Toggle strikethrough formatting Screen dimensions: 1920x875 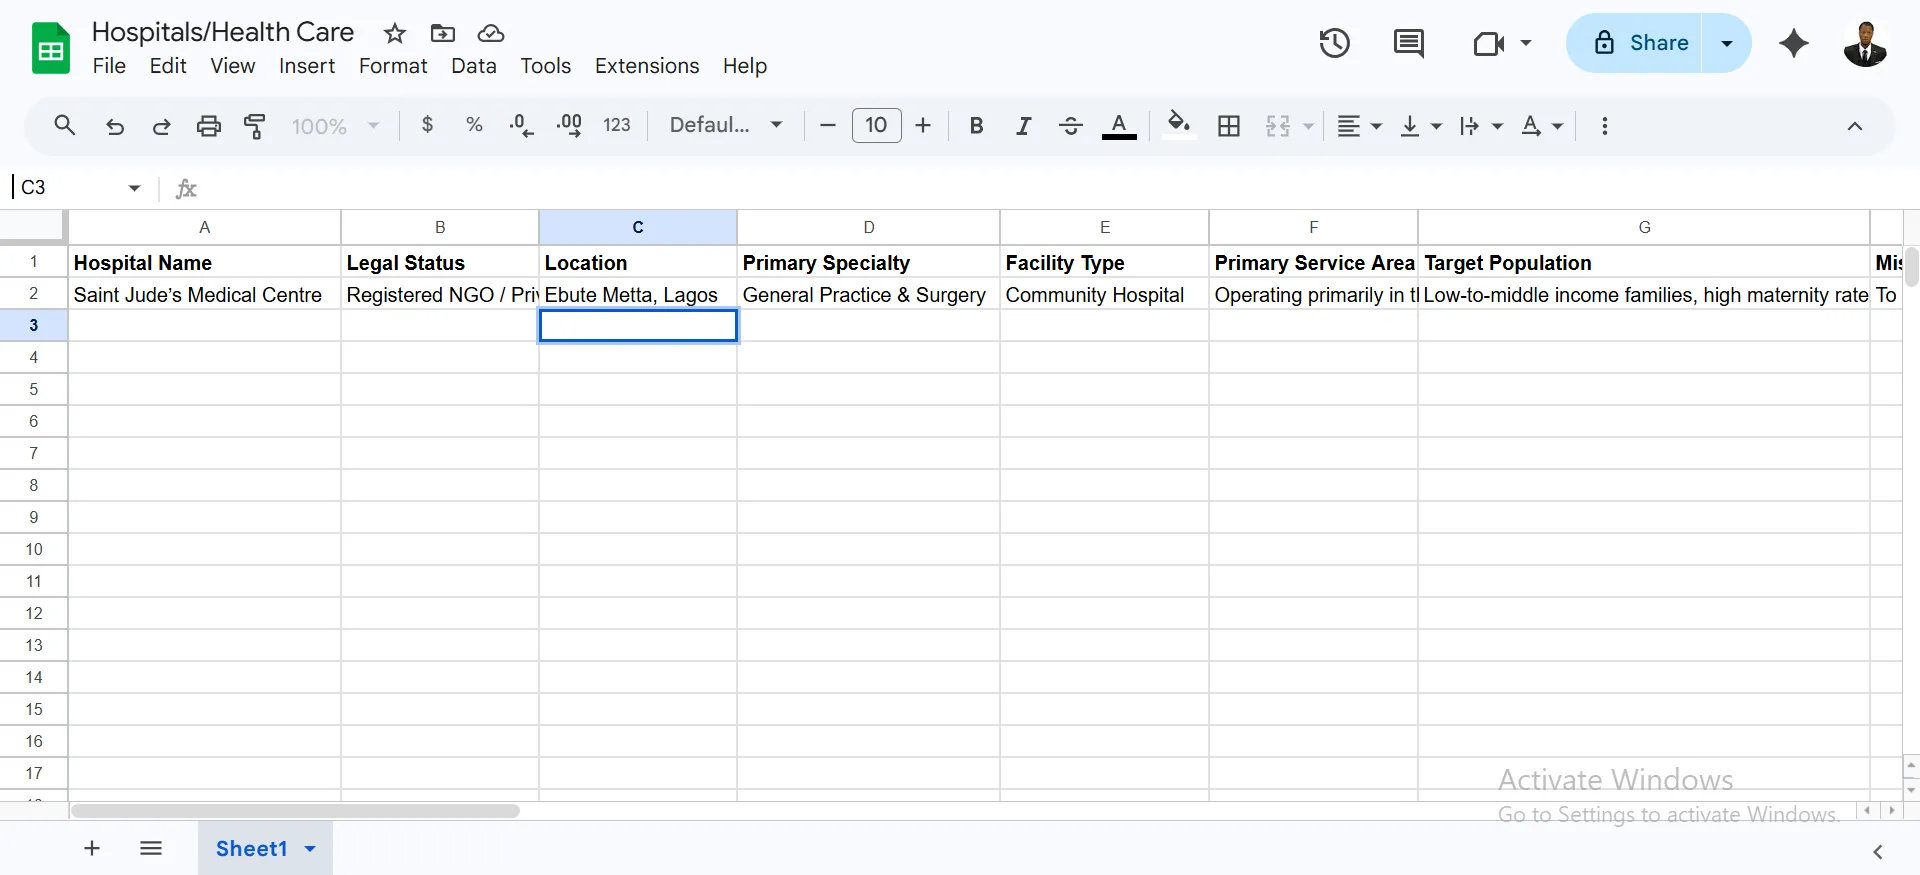1070,126
